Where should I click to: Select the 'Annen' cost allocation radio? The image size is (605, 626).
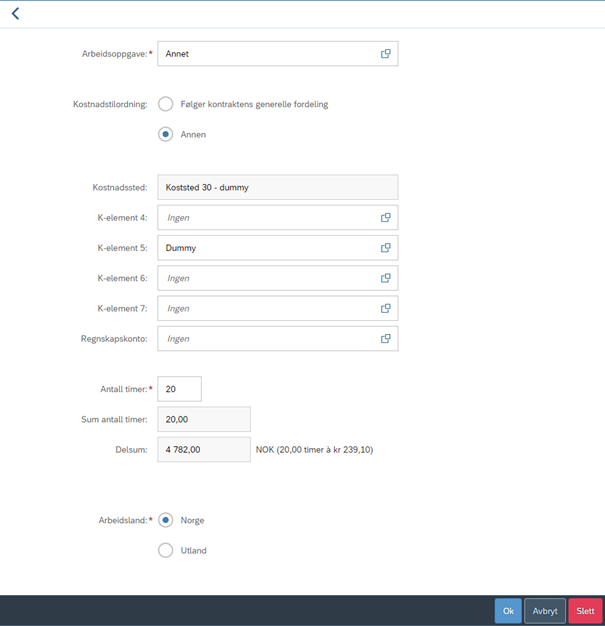165,134
